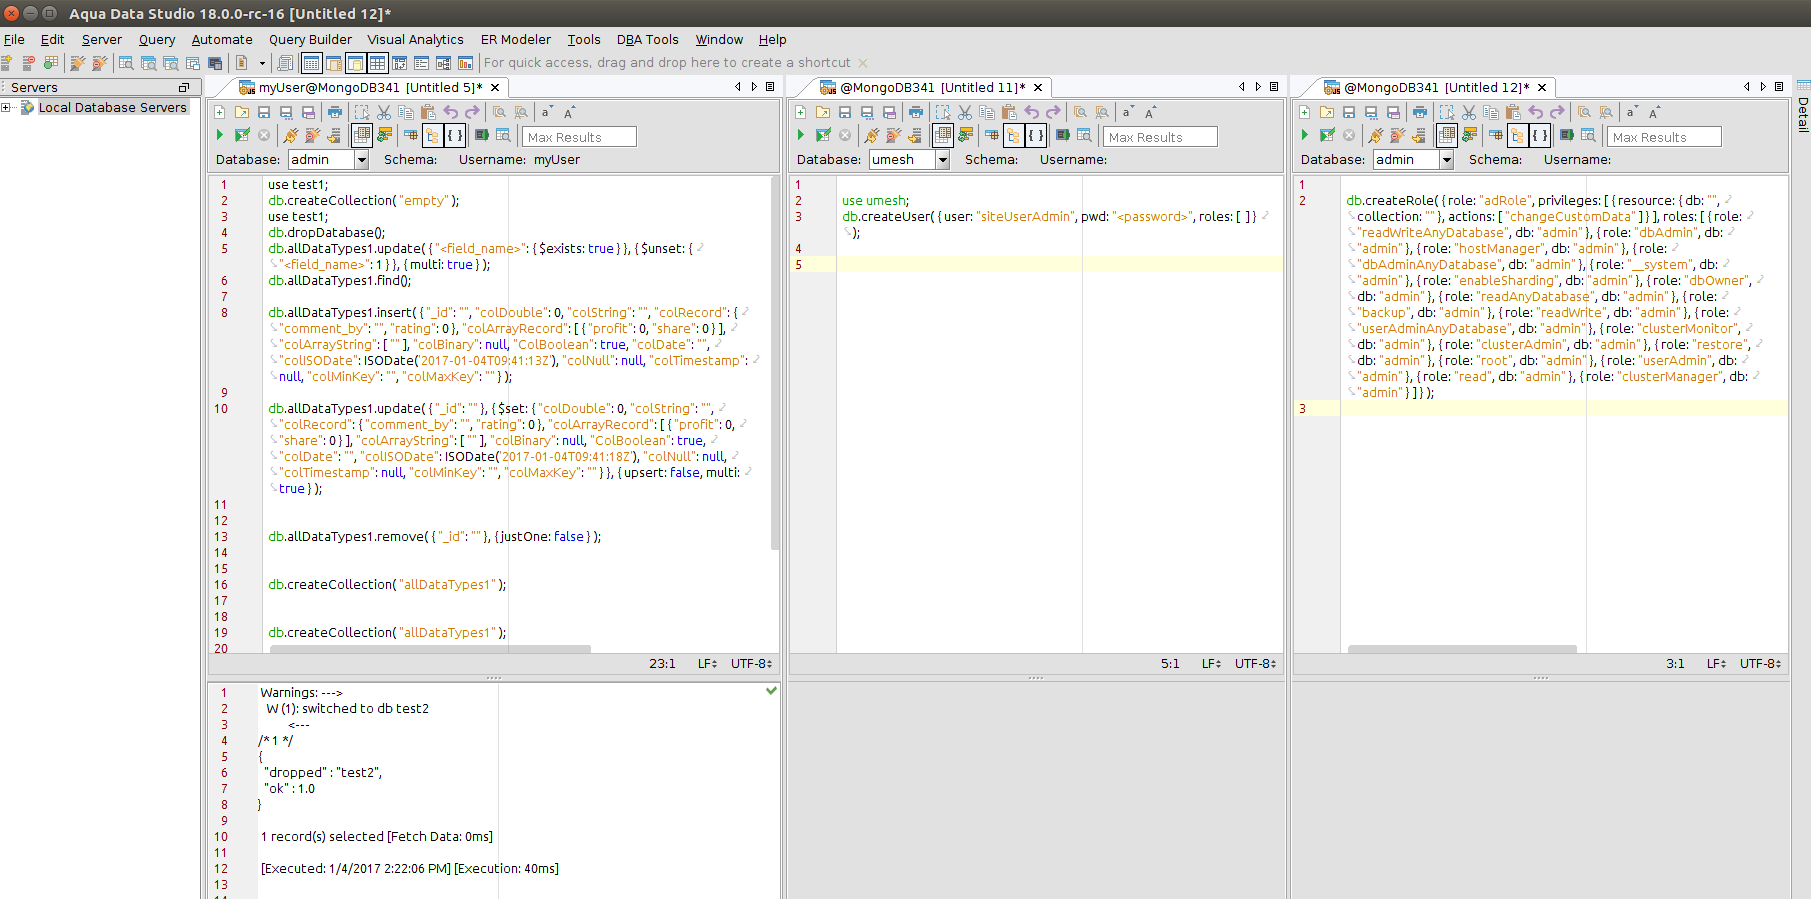Increase font size in the Untitled 5 editor
Screen dimensions: 1811x899
tap(569, 112)
